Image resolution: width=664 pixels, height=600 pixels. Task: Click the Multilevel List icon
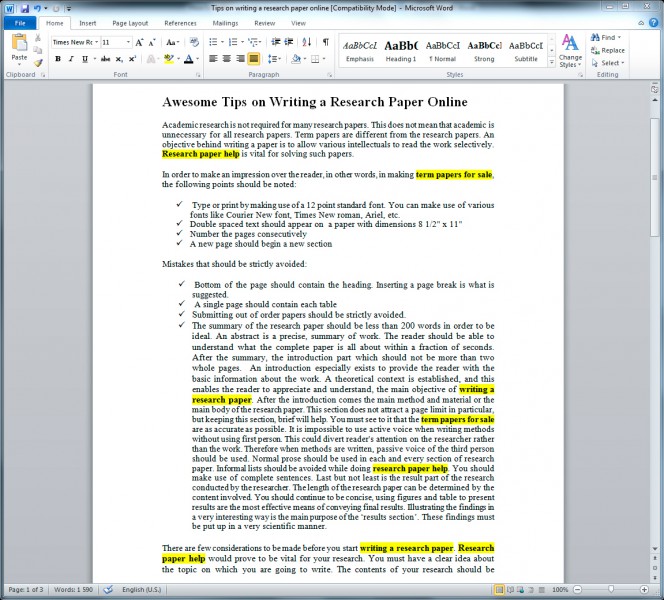point(253,42)
